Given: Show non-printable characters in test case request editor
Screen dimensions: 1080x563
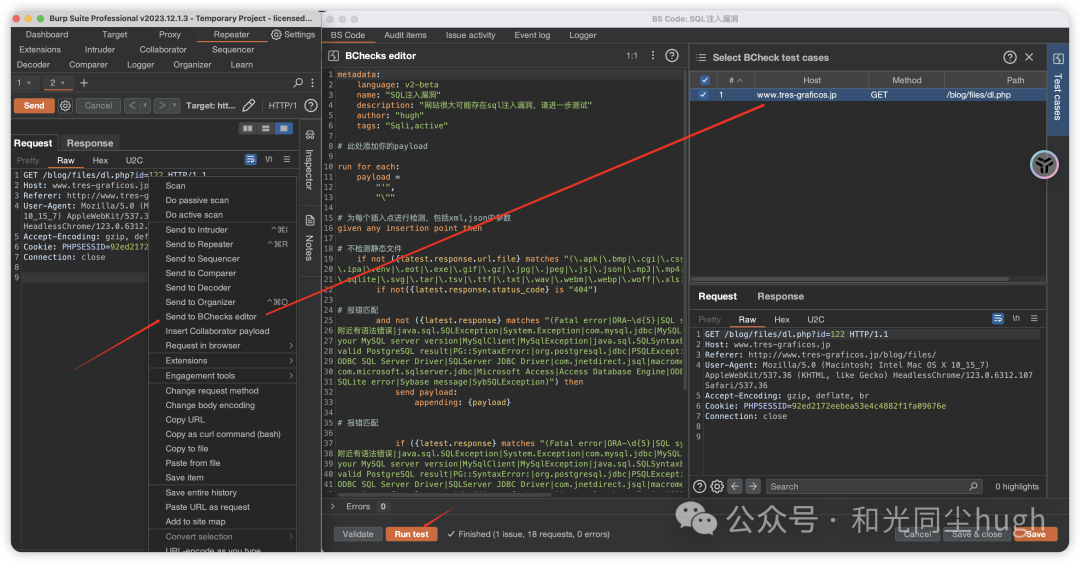Looking at the screenshot, I should [x=1016, y=318].
